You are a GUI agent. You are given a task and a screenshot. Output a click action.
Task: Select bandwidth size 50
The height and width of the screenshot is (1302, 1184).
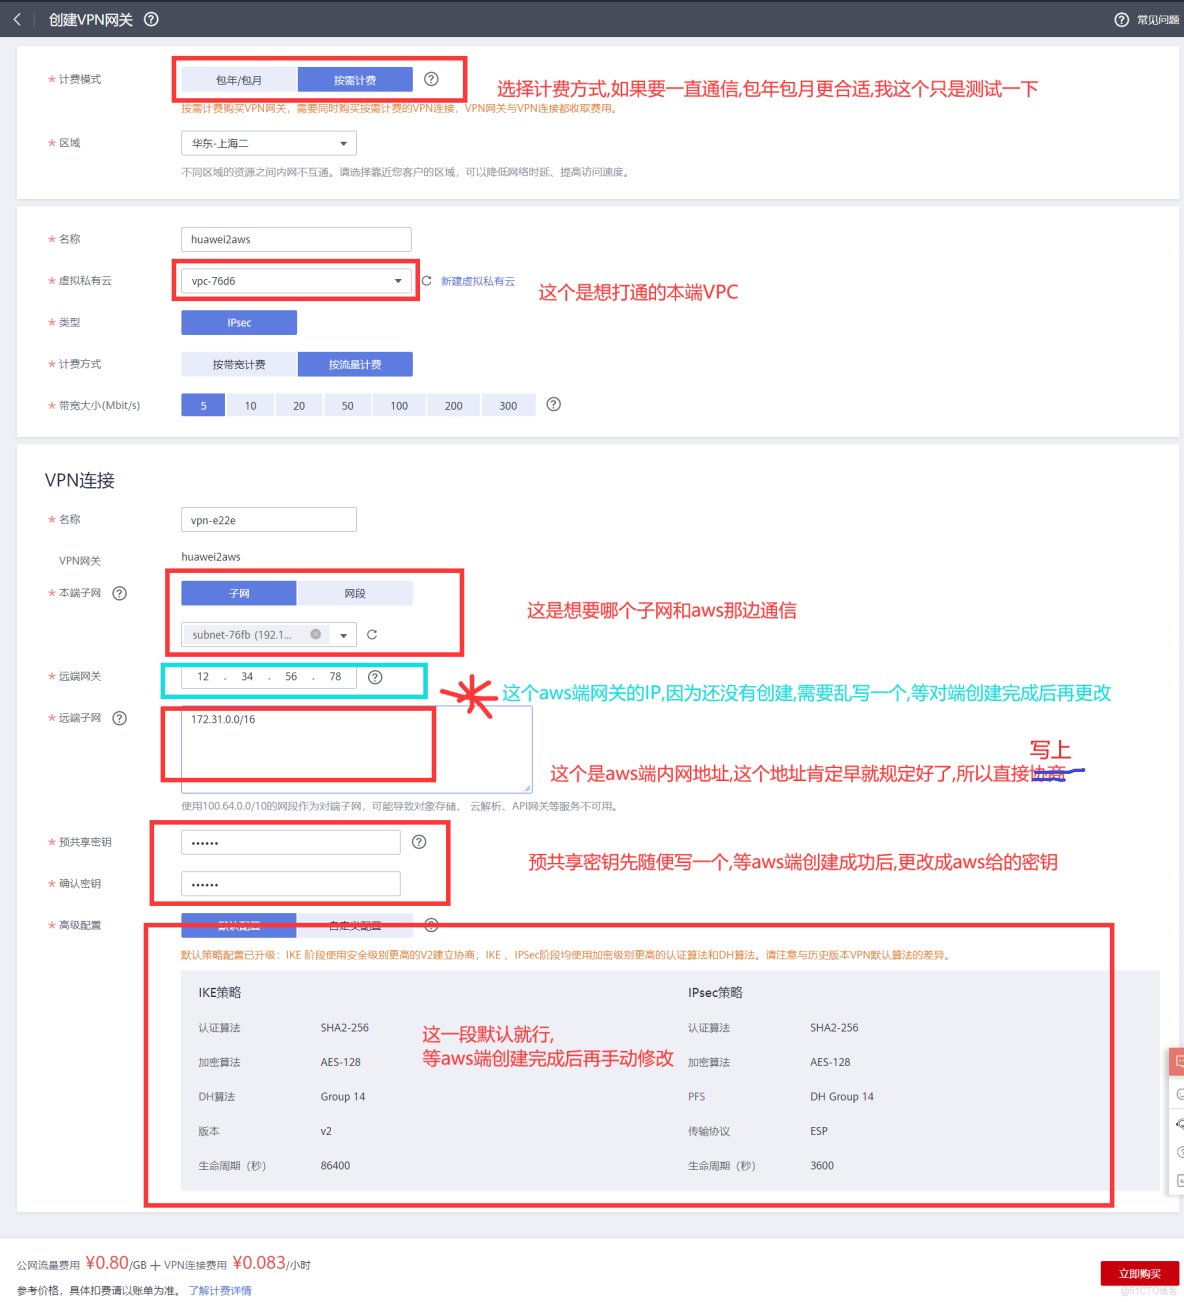pos(347,405)
